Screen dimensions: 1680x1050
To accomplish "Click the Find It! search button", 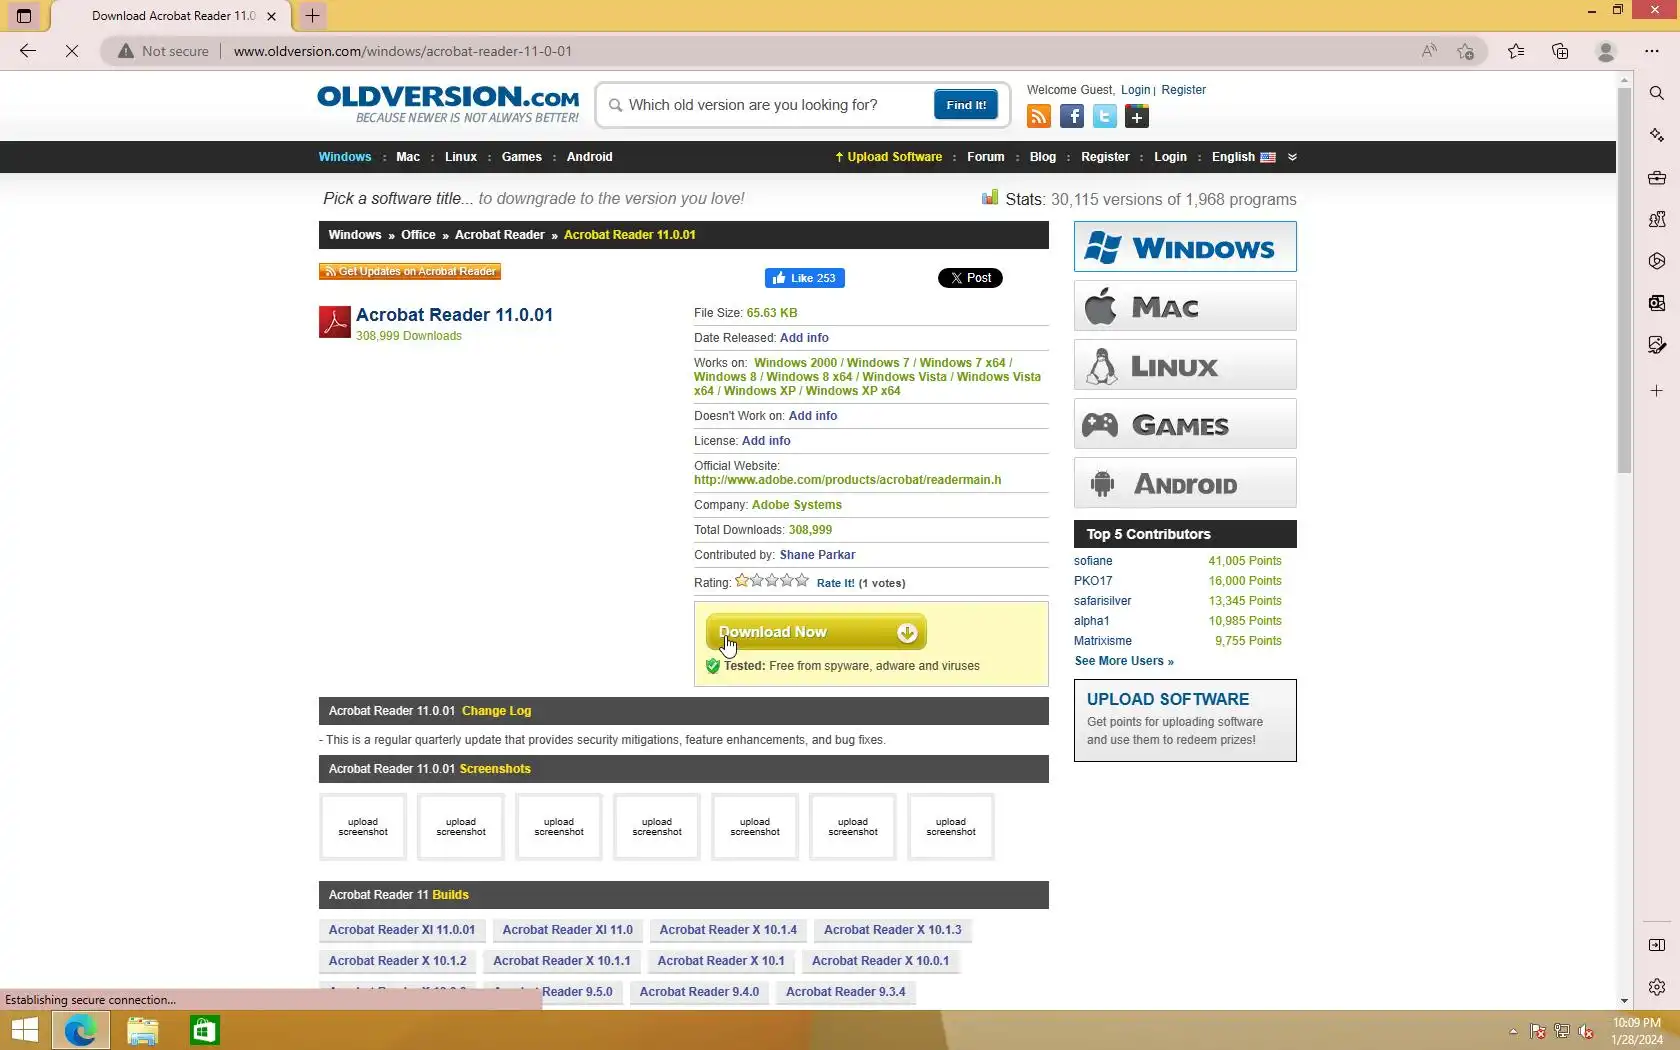I will point(966,105).
